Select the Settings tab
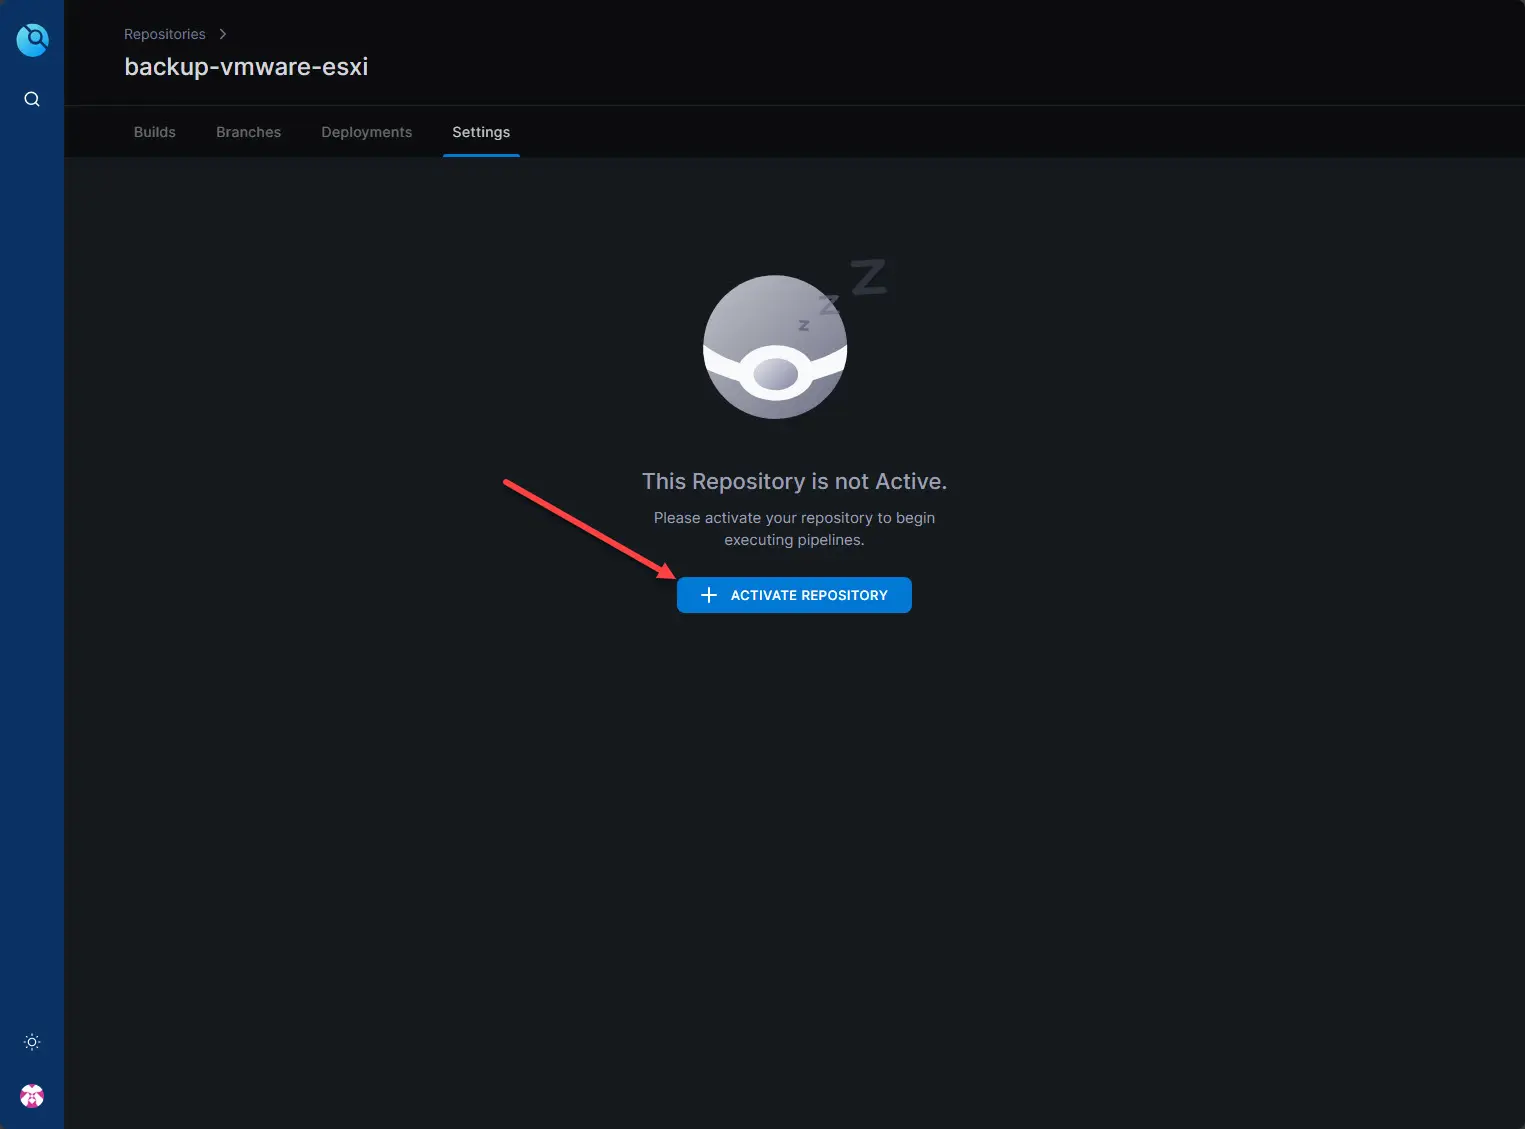Screen dimensions: 1525x1129 tap(481, 132)
